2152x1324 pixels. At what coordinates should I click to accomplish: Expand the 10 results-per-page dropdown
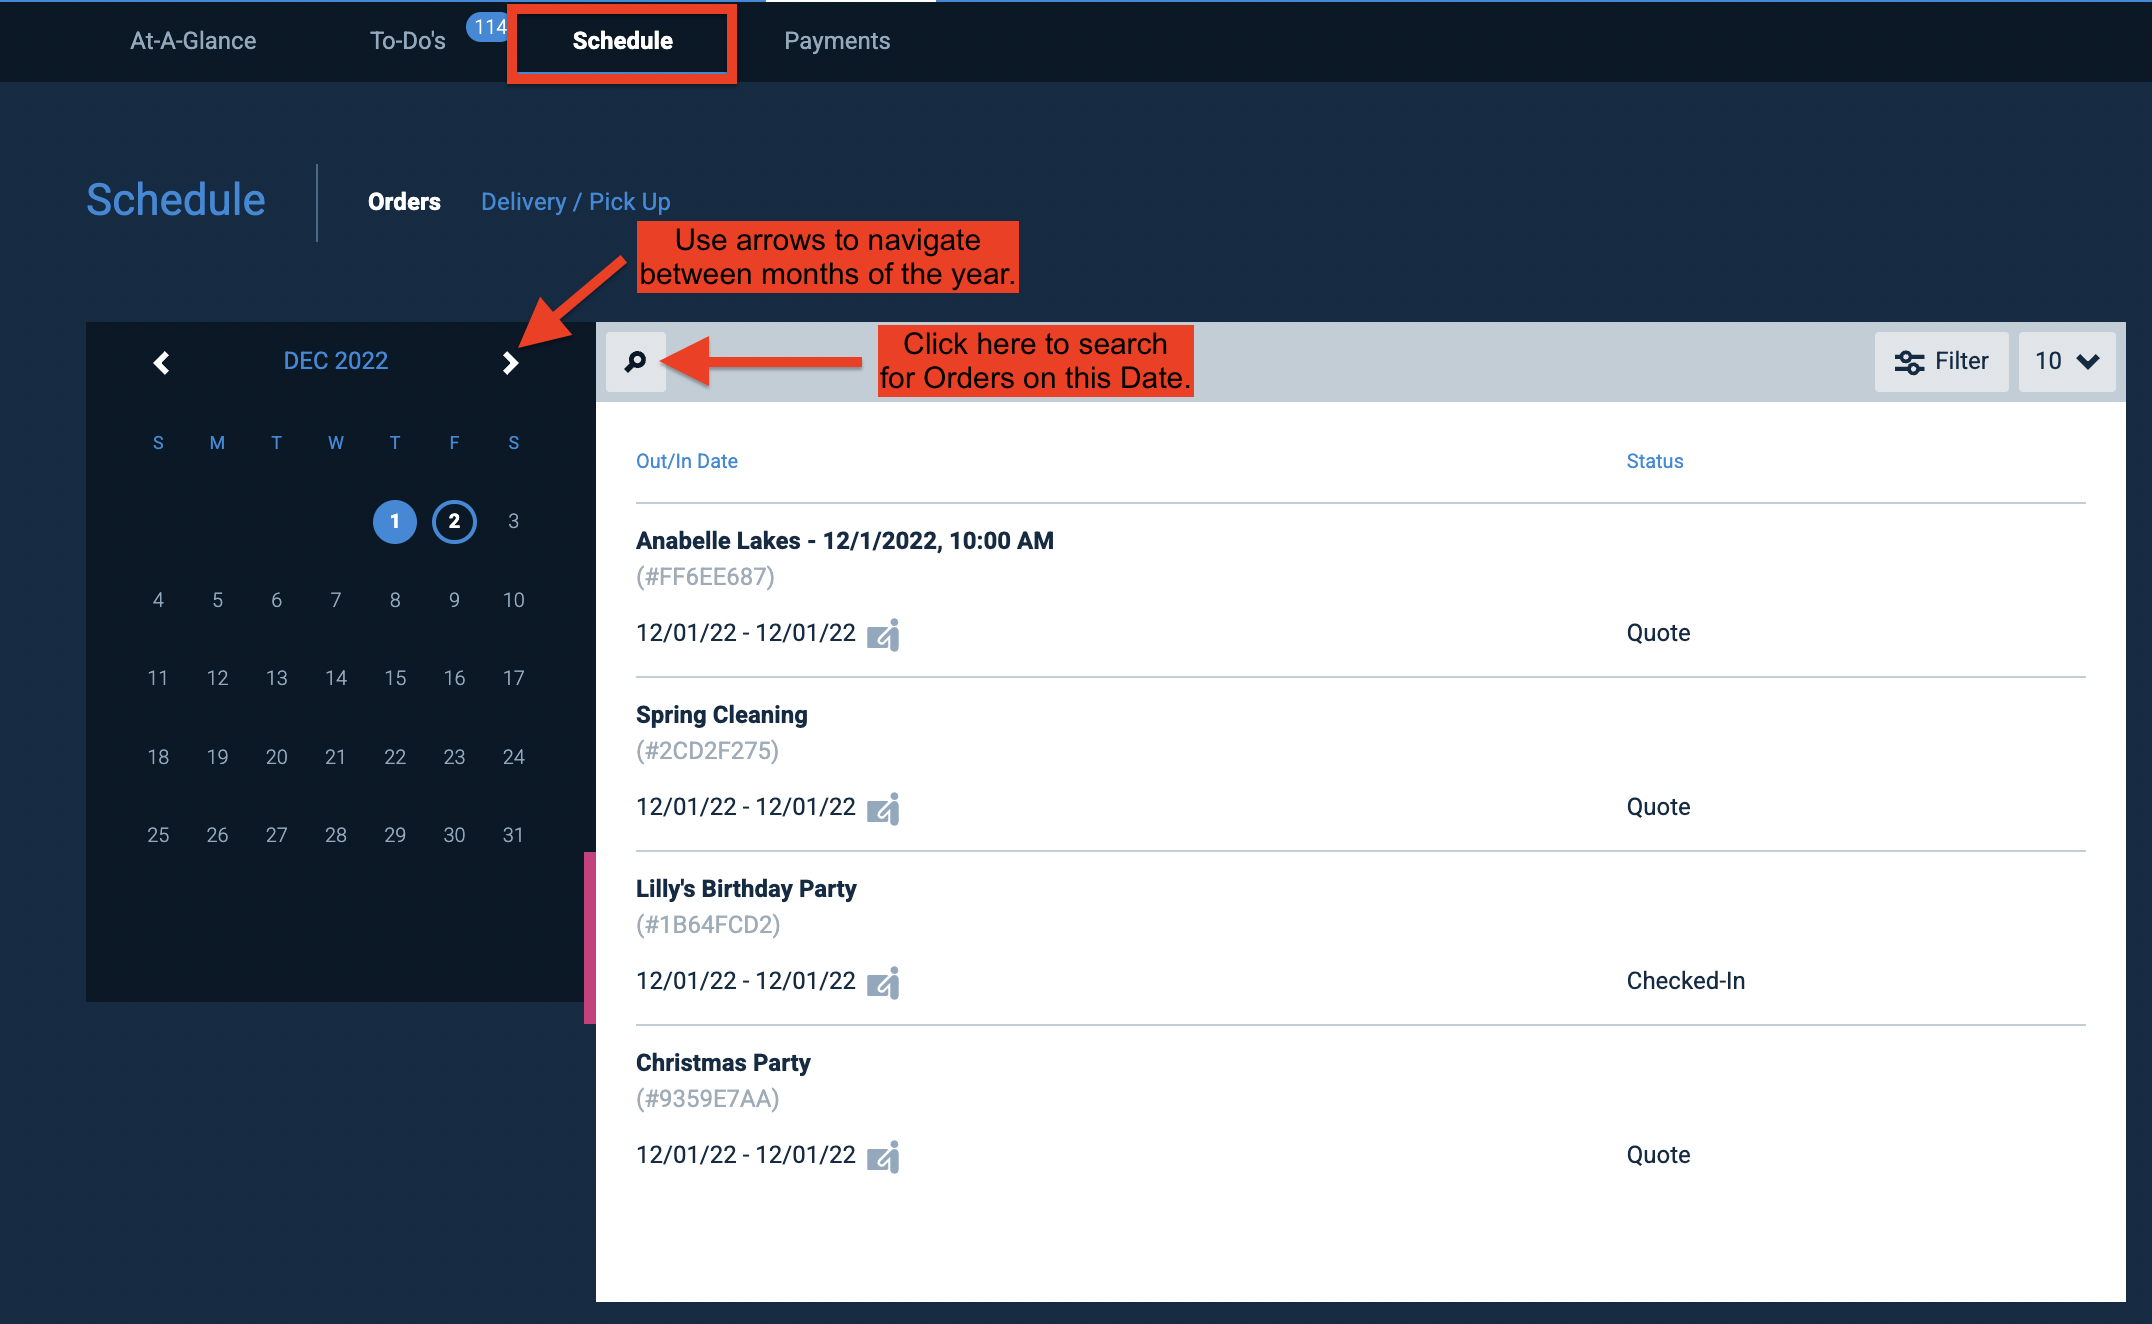coord(2067,361)
